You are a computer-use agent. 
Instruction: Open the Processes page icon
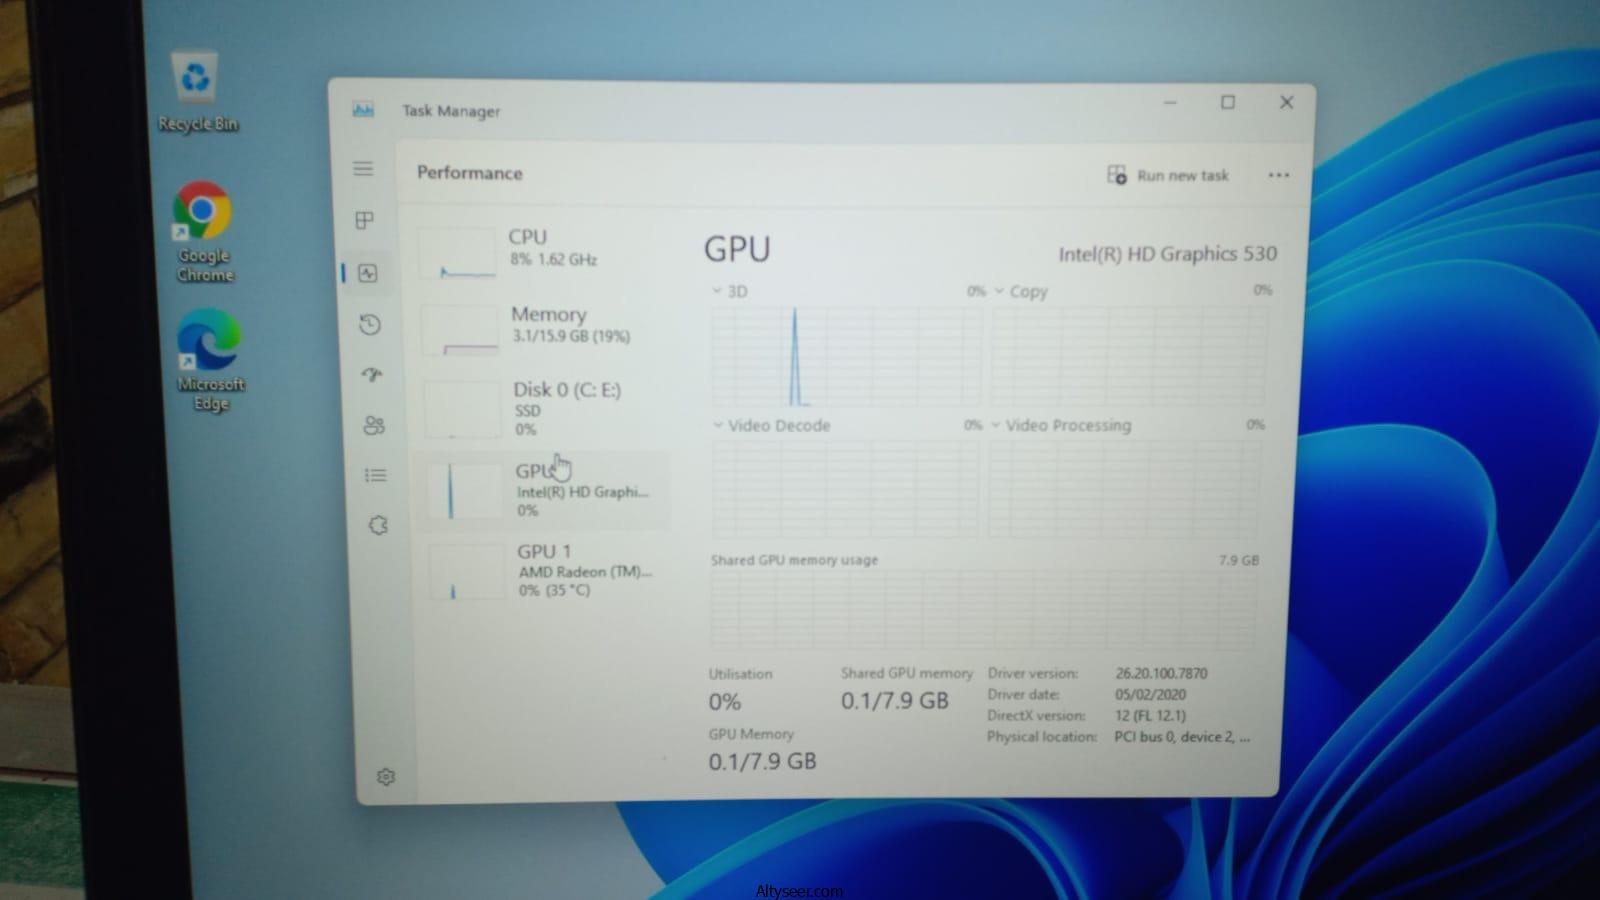365,220
